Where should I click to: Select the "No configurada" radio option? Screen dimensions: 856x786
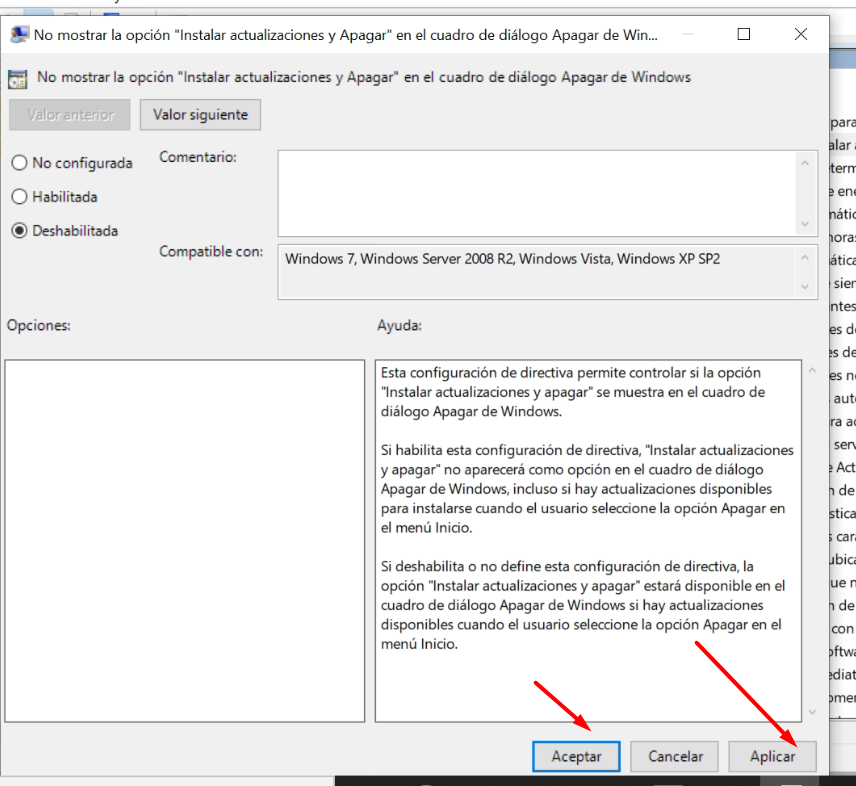[19, 163]
